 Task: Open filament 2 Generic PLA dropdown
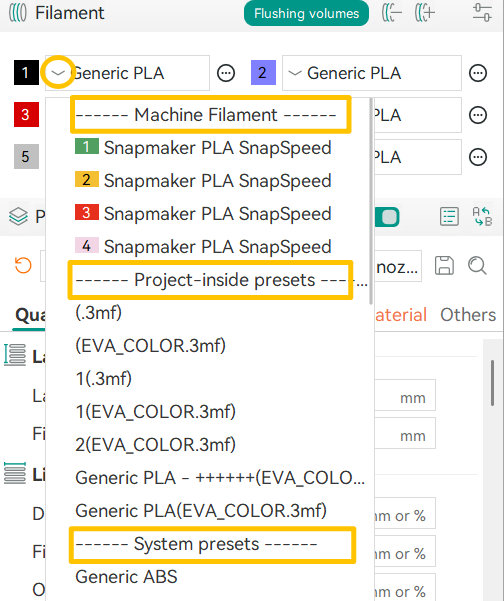(x=372, y=73)
